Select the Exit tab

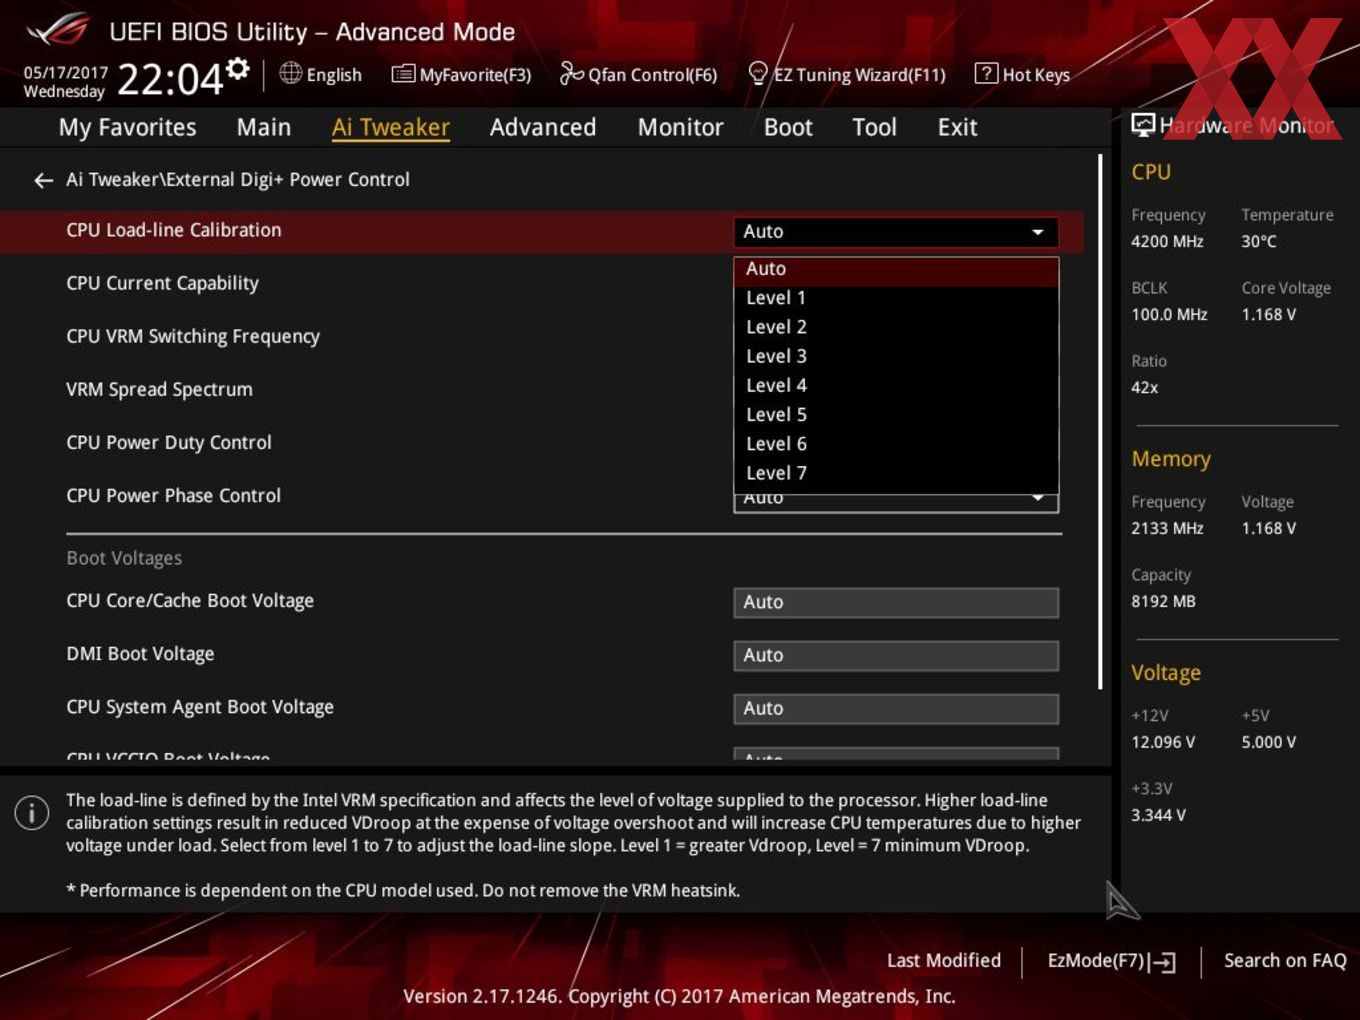(x=957, y=127)
